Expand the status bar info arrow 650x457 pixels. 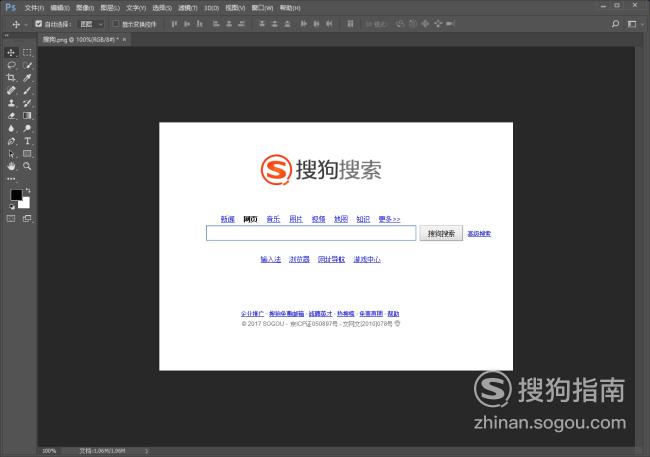tap(147, 451)
